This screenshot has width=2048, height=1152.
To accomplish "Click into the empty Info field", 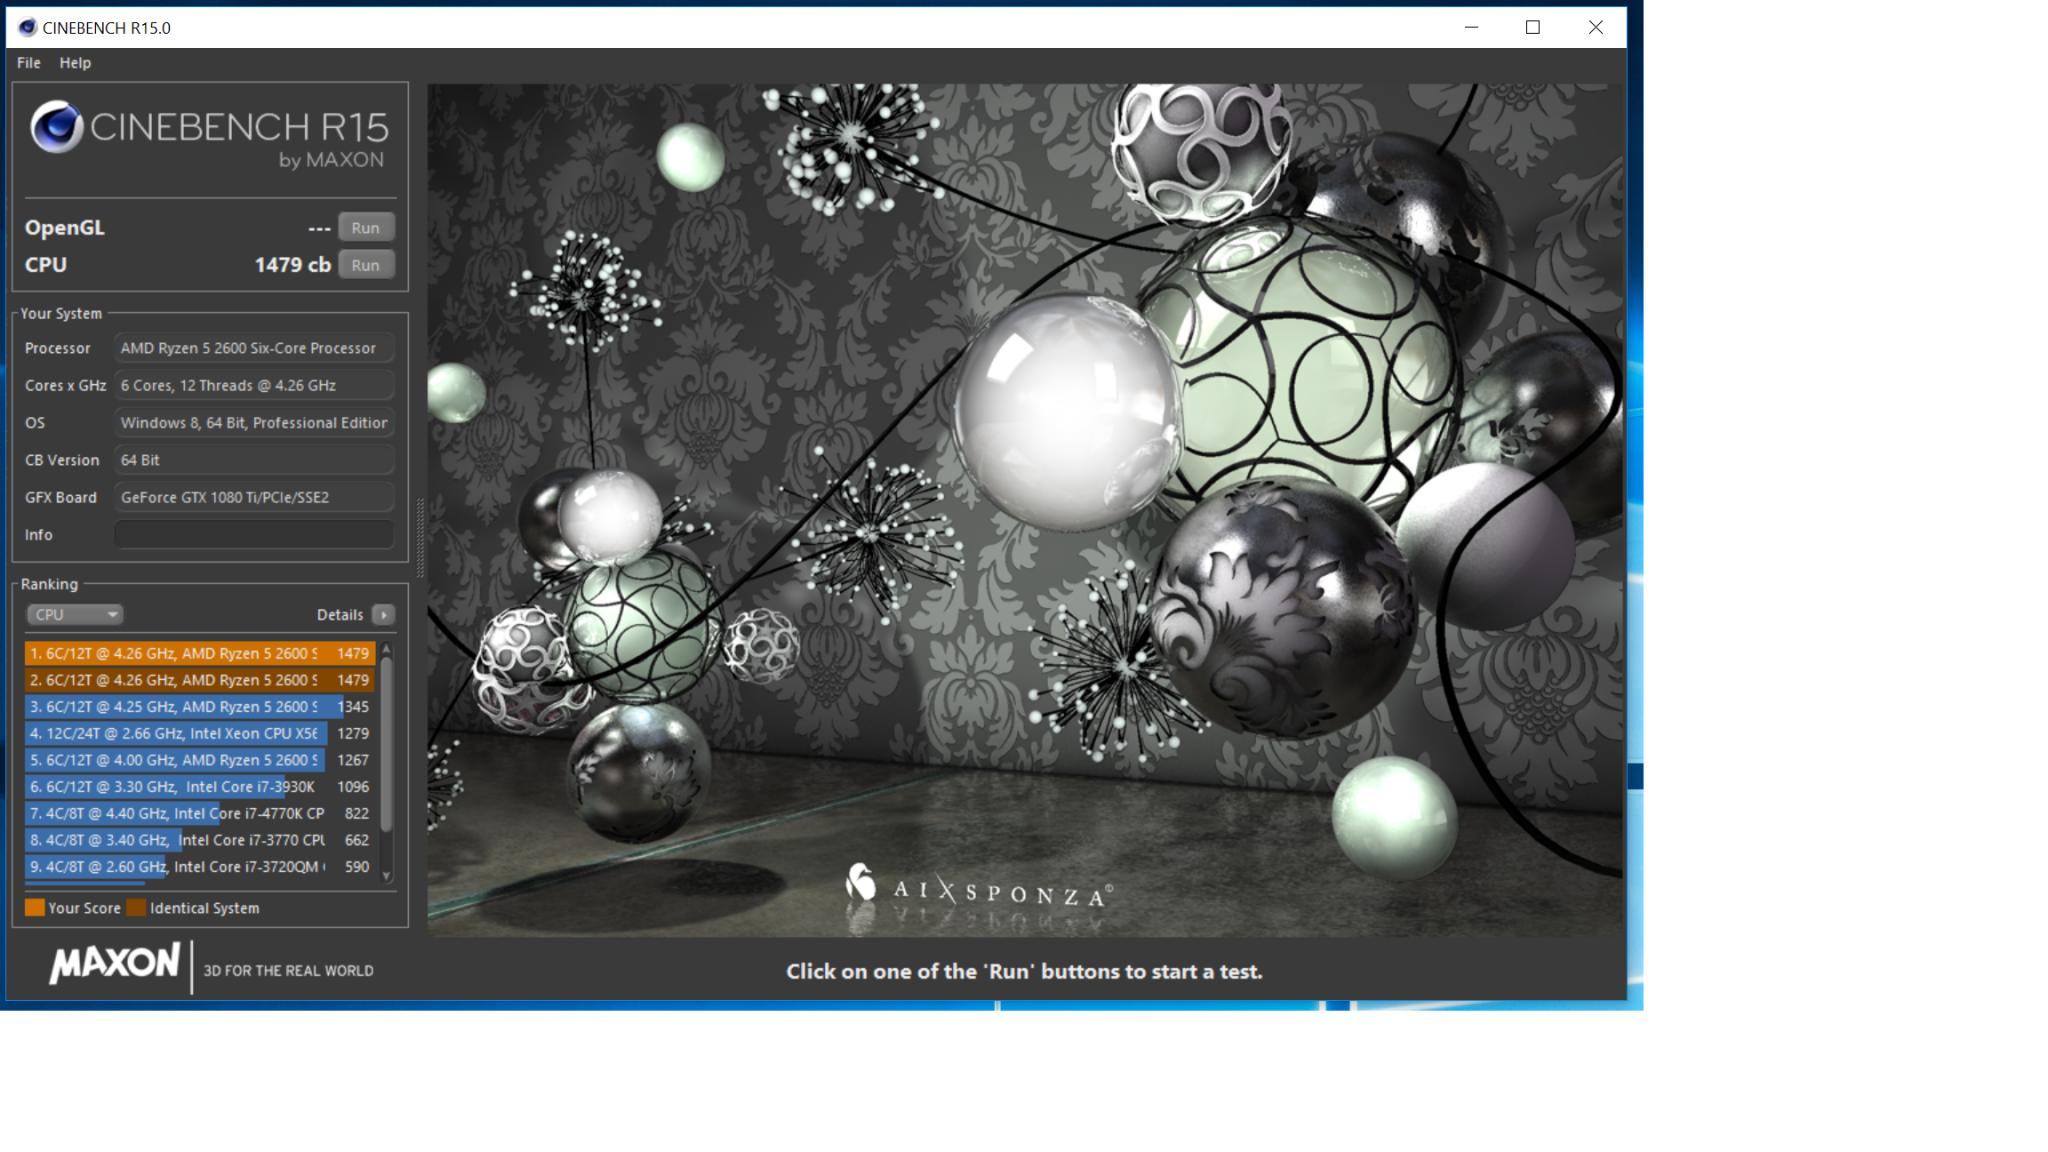I will (253, 535).
